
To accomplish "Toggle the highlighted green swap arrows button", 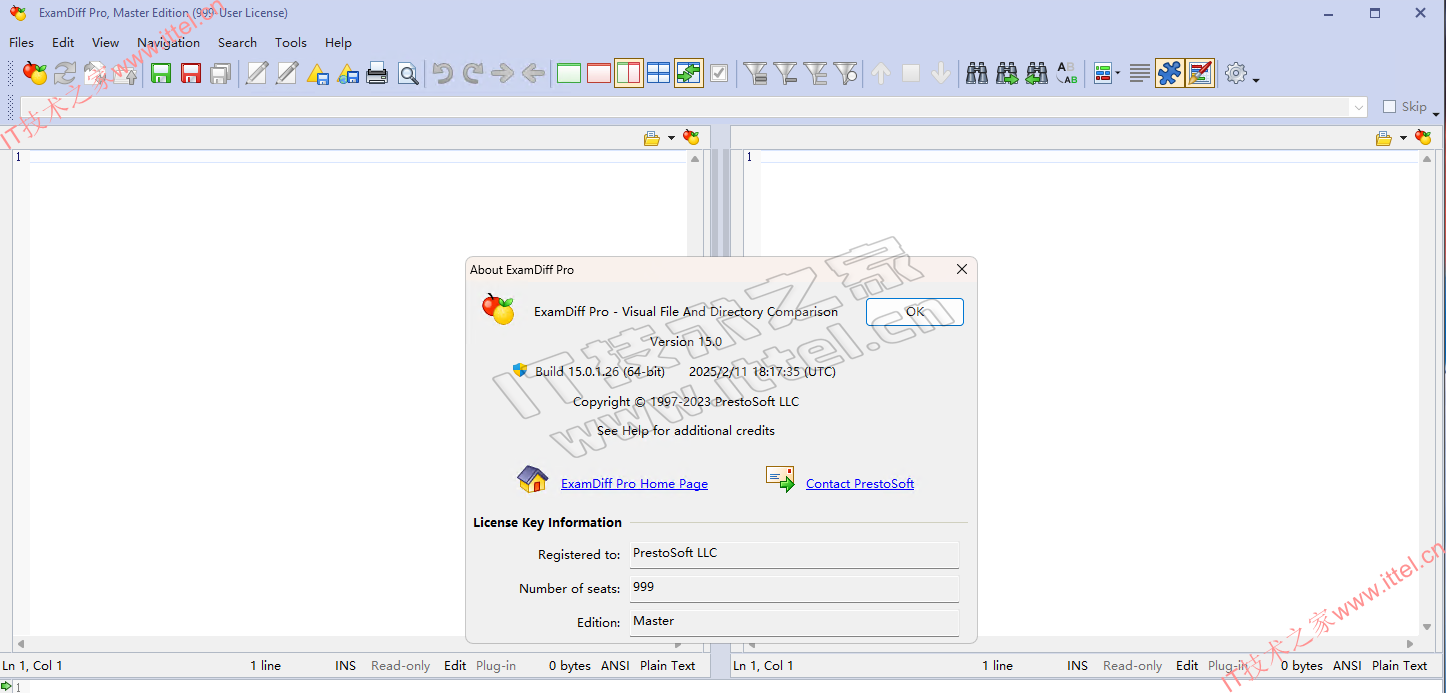I will (x=689, y=73).
